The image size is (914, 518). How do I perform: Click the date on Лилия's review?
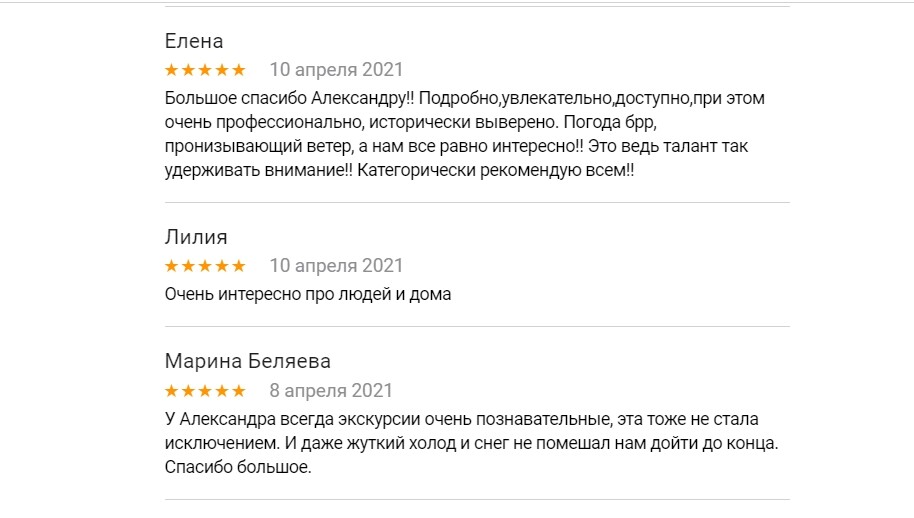[336, 266]
